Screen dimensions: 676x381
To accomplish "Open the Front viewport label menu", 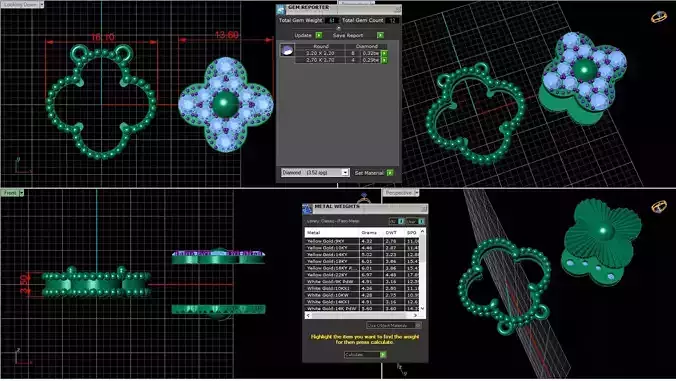I will pos(12,193).
